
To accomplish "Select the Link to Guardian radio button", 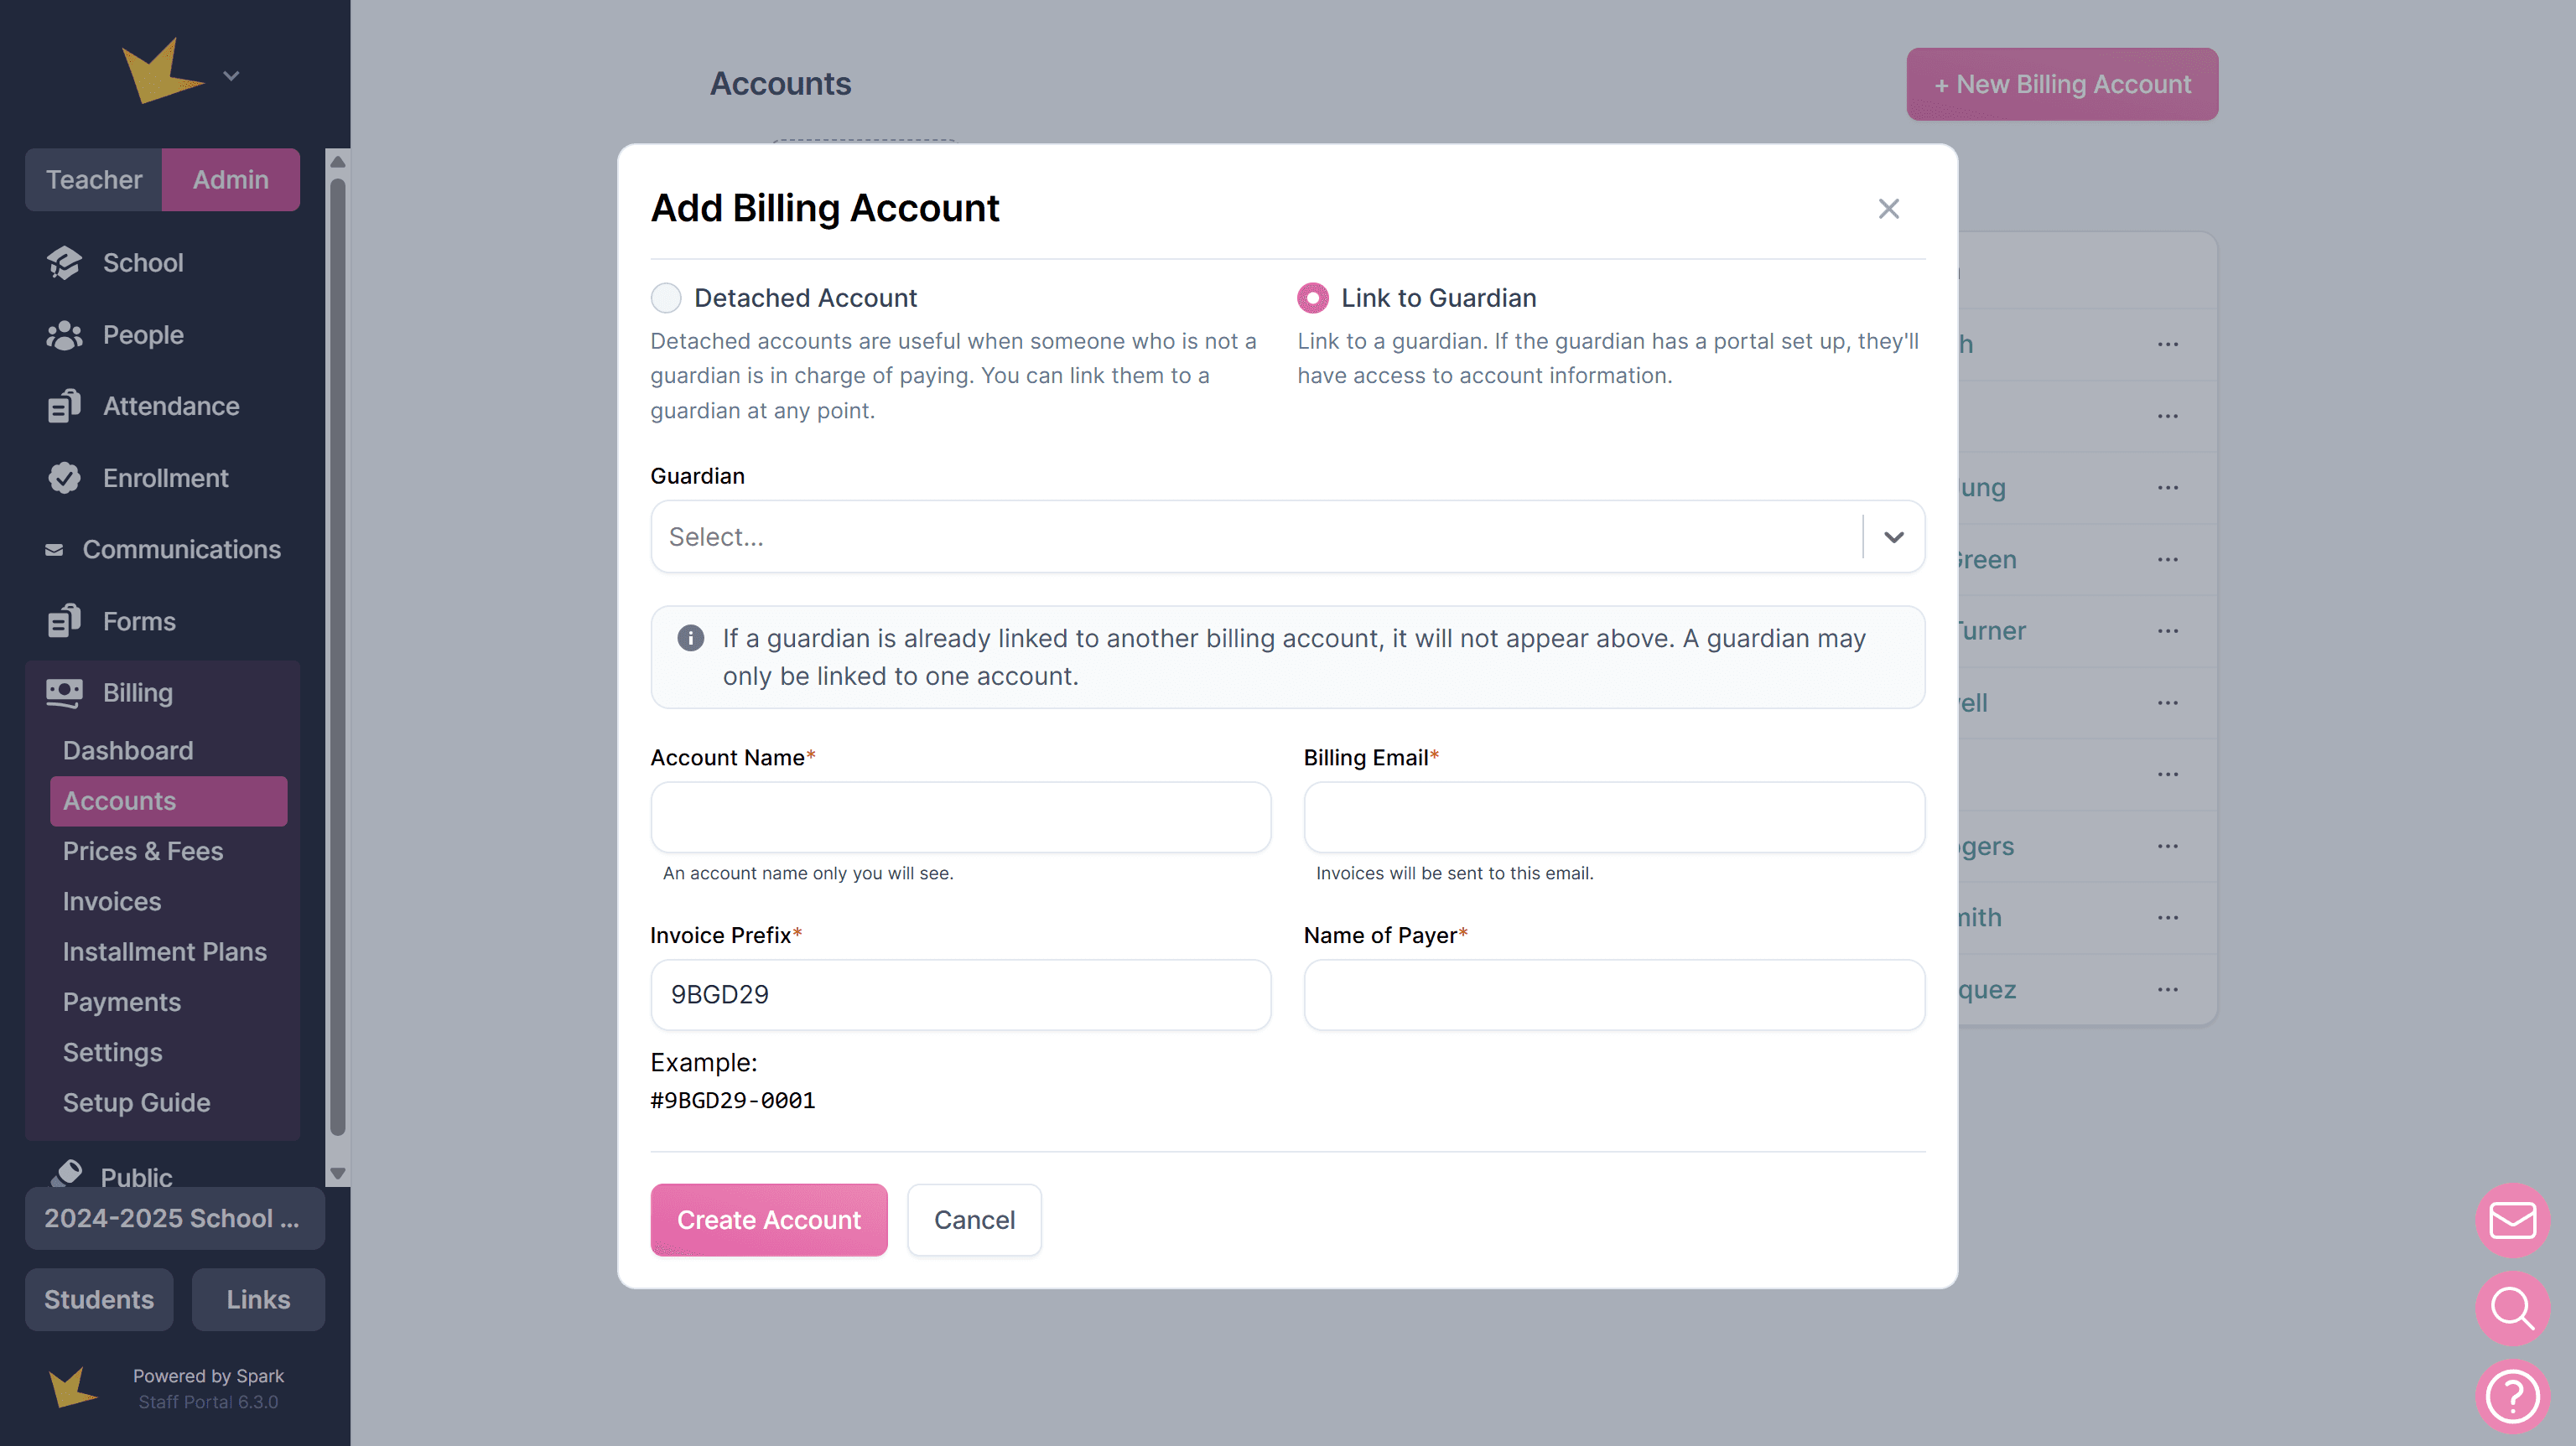I will [x=1312, y=298].
